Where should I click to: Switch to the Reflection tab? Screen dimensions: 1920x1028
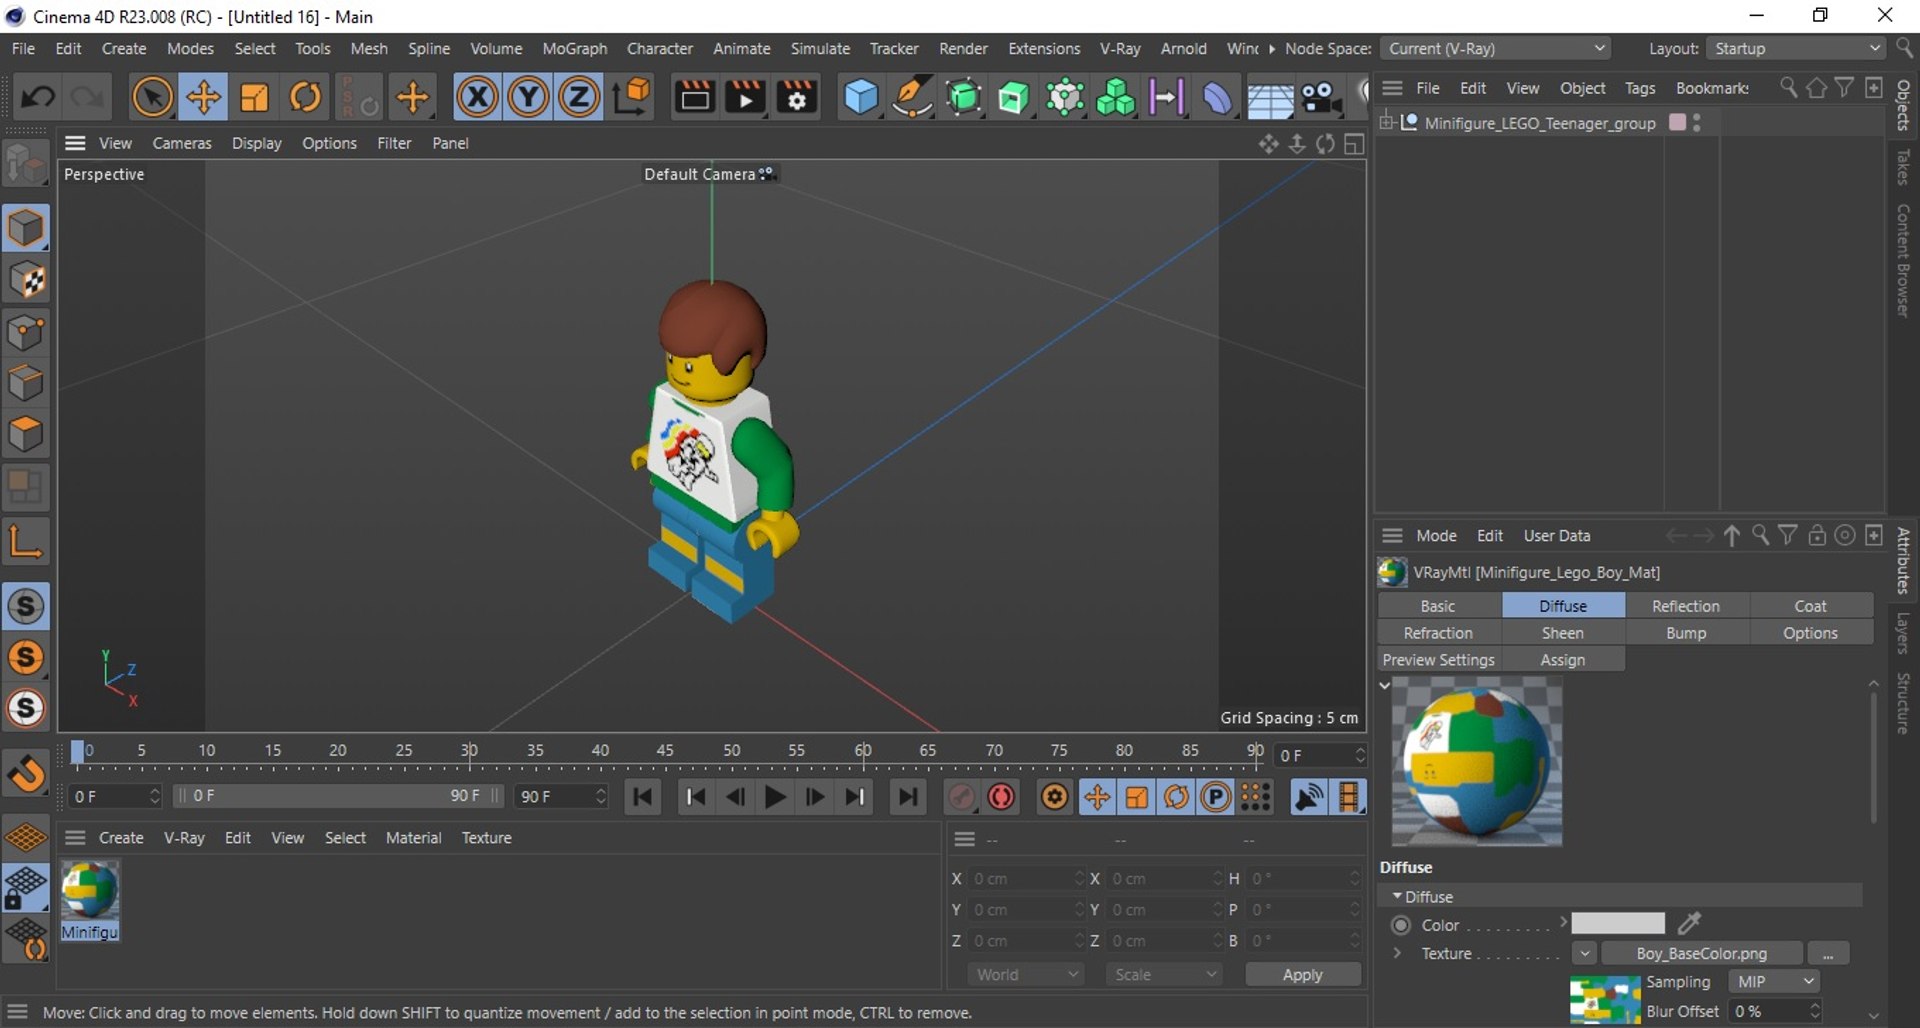[1686, 606]
